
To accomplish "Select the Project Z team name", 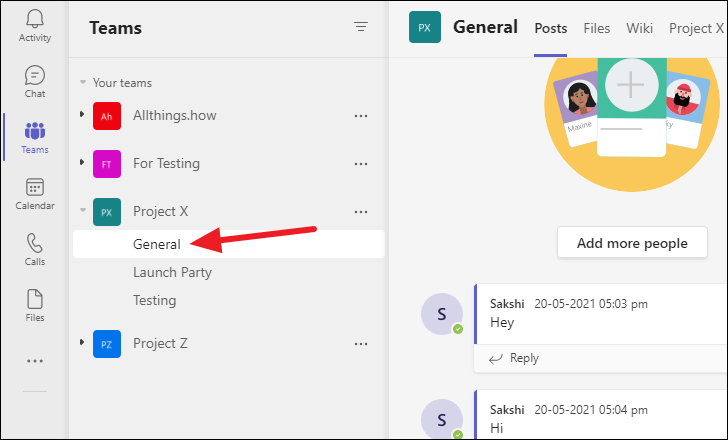I will pos(160,343).
